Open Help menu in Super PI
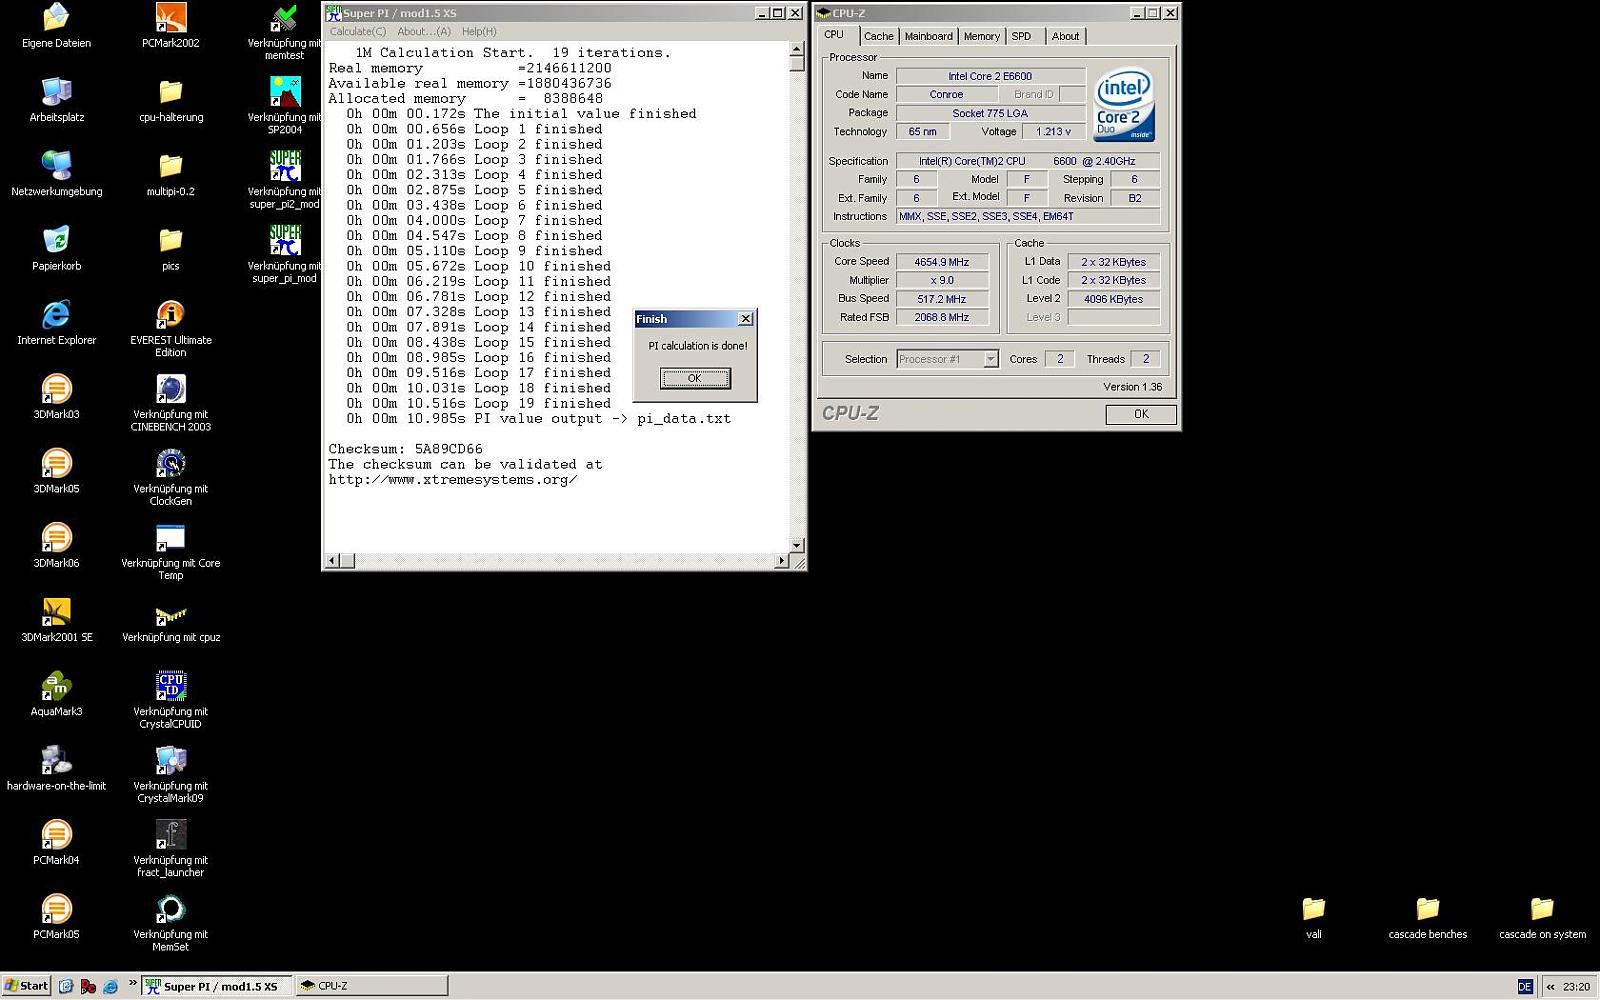Viewport: 1600px width, 1000px height. click(x=479, y=31)
